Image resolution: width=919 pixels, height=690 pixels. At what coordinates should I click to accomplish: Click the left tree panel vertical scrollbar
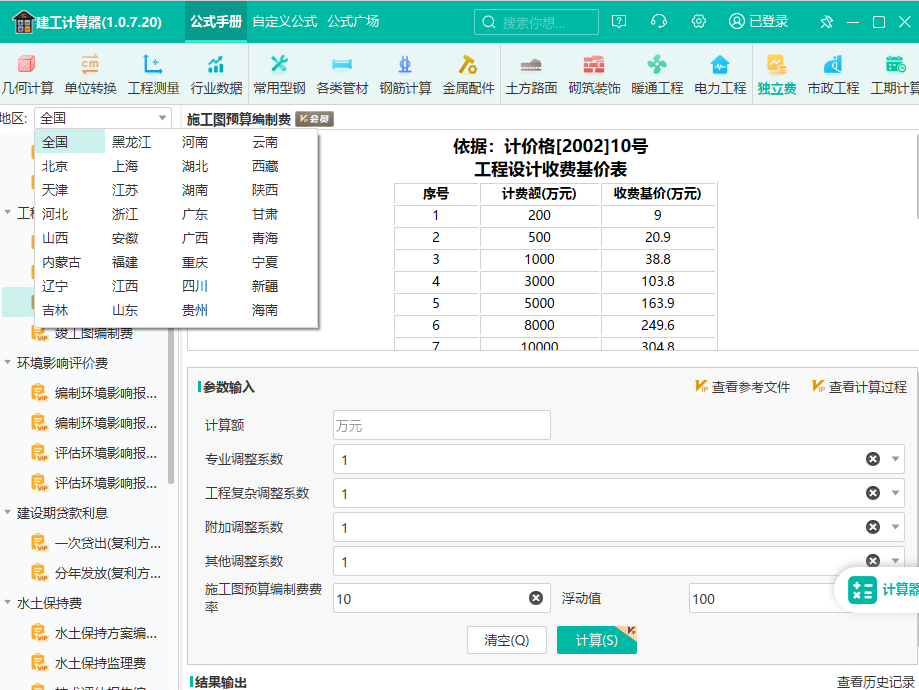pos(171,405)
